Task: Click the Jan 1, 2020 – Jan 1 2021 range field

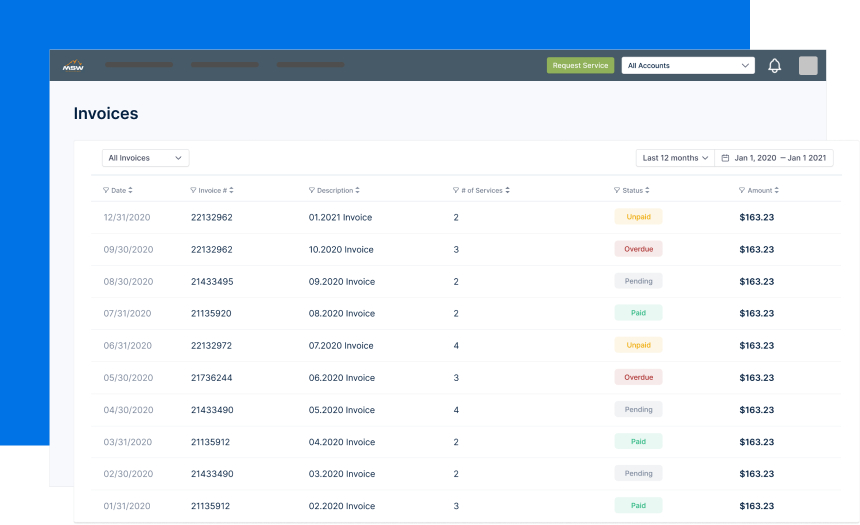Action: pyautogui.click(x=774, y=158)
